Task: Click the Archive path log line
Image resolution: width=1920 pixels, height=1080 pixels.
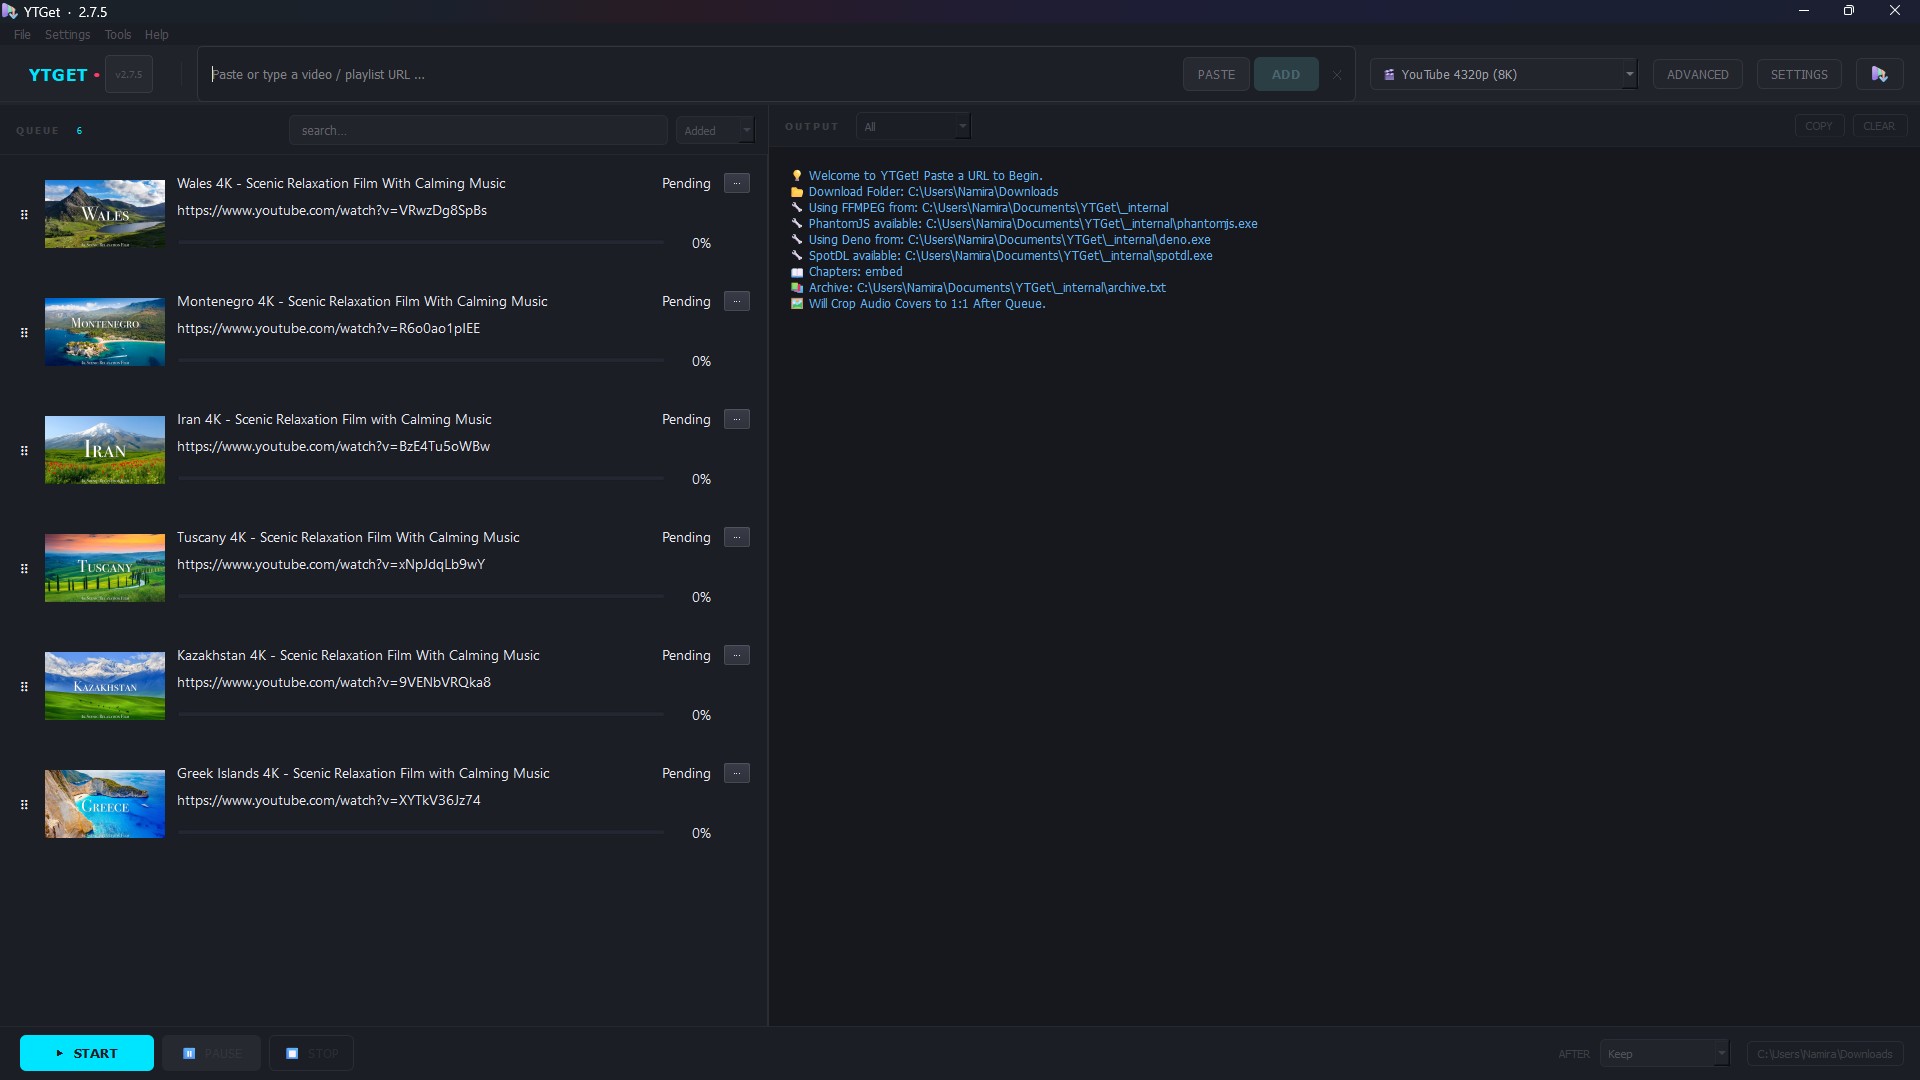Action: (x=979, y=288)
